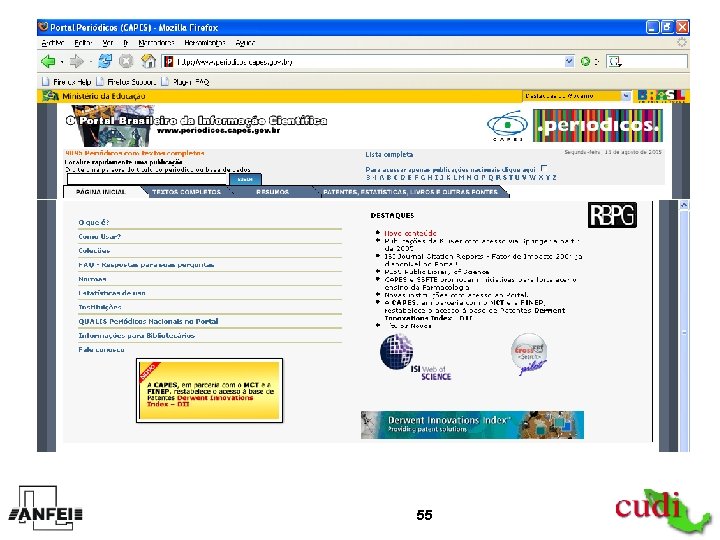Check the national publications only checkbox
Viewport: 720px width, 540px height.
point(544,169)
